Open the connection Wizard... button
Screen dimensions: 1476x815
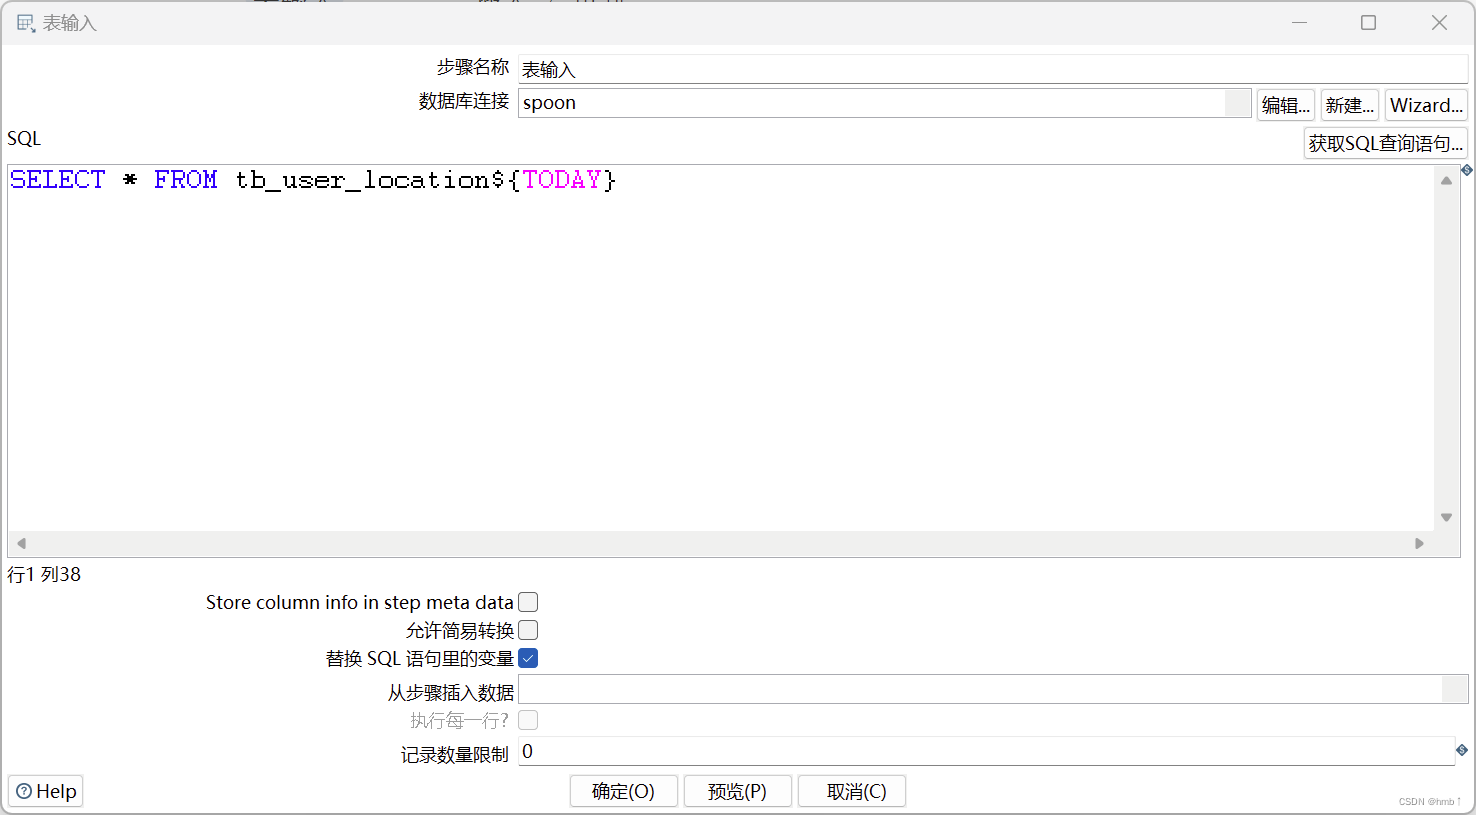point(1426,105)
